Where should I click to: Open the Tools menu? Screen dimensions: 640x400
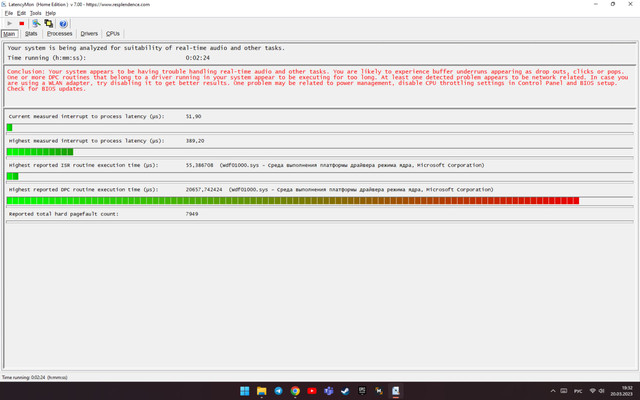click(36, 13)
